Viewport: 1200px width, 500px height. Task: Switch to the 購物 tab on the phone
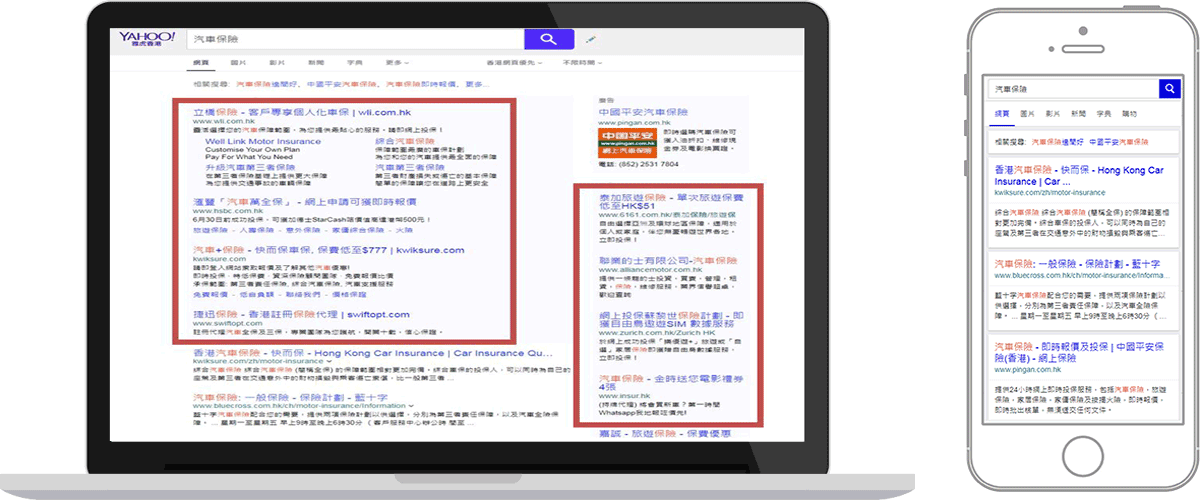(x=1130, y=115)
